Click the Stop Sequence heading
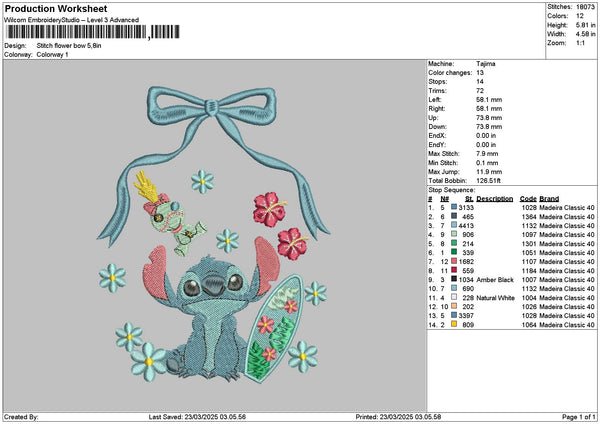Screen dimensions: 600x424 [x=452, y=190]
